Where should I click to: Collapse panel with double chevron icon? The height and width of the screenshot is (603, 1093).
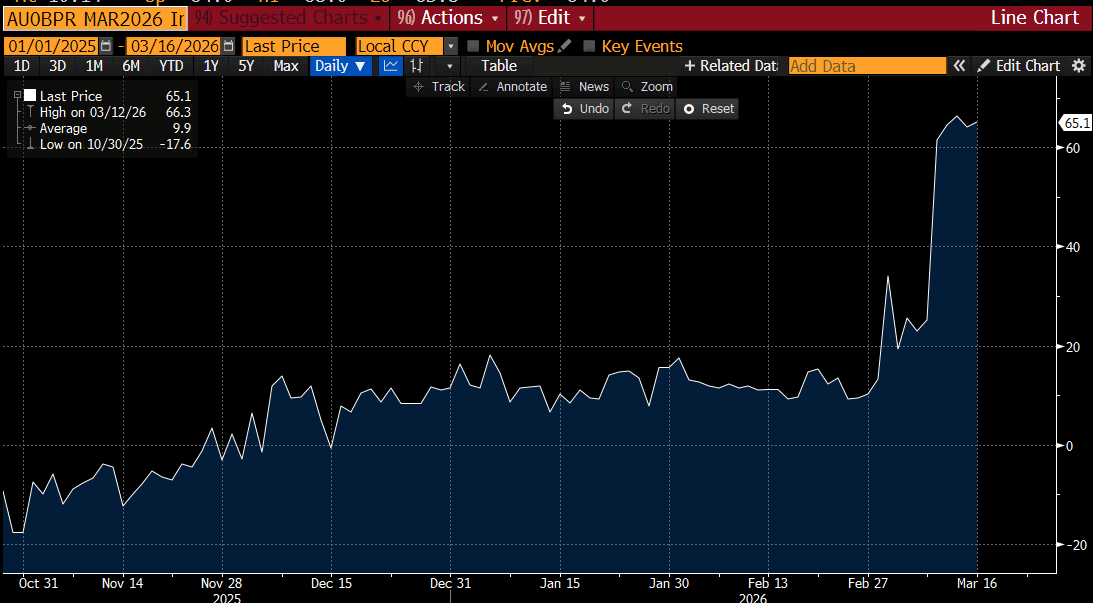pos(959,66)
